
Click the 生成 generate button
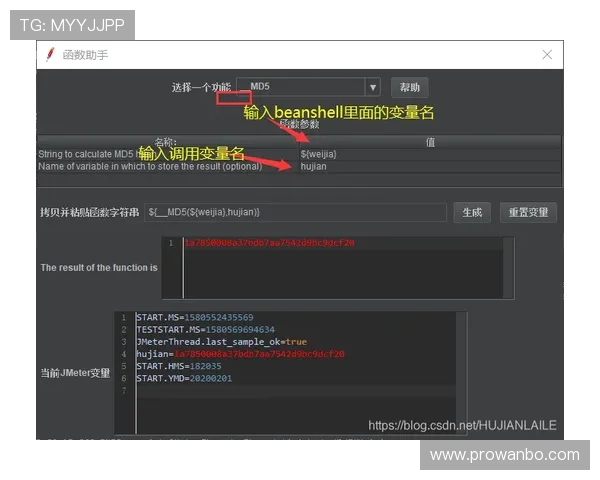[x=472, y=212]
